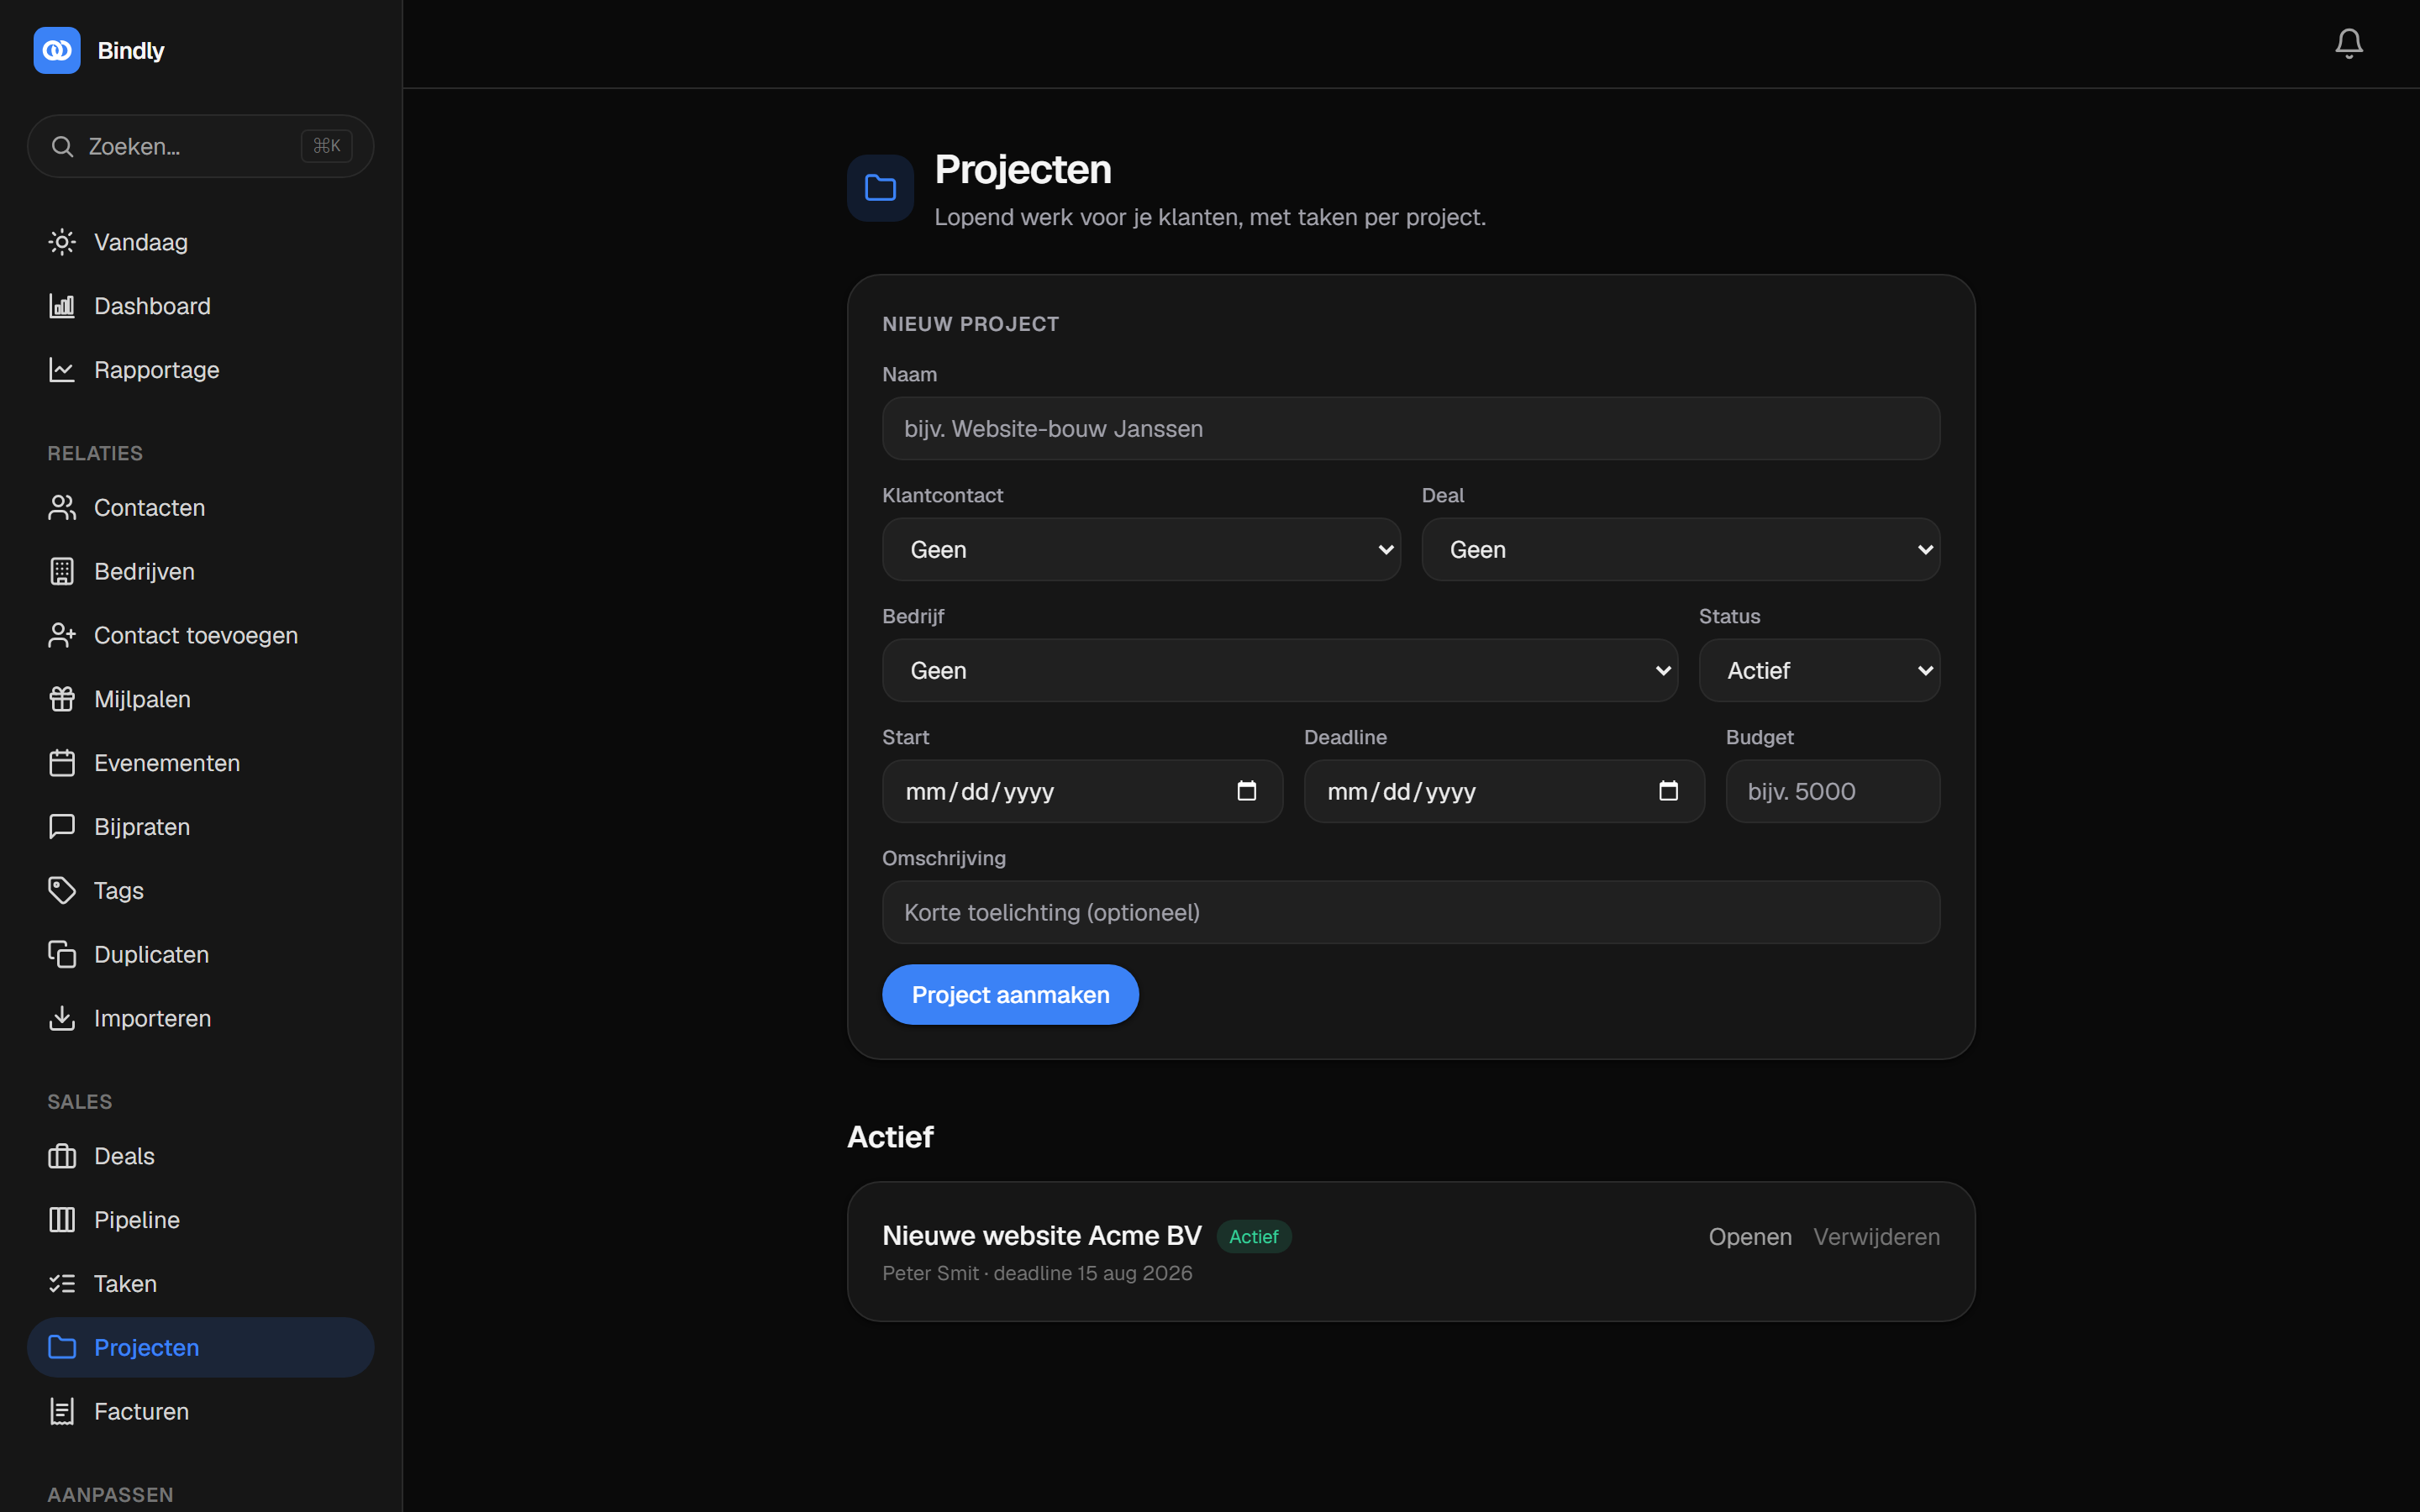Click the ⌘K shortcut badge
Viewport: 2420px width, 1512px height.
tap(326, 146)
